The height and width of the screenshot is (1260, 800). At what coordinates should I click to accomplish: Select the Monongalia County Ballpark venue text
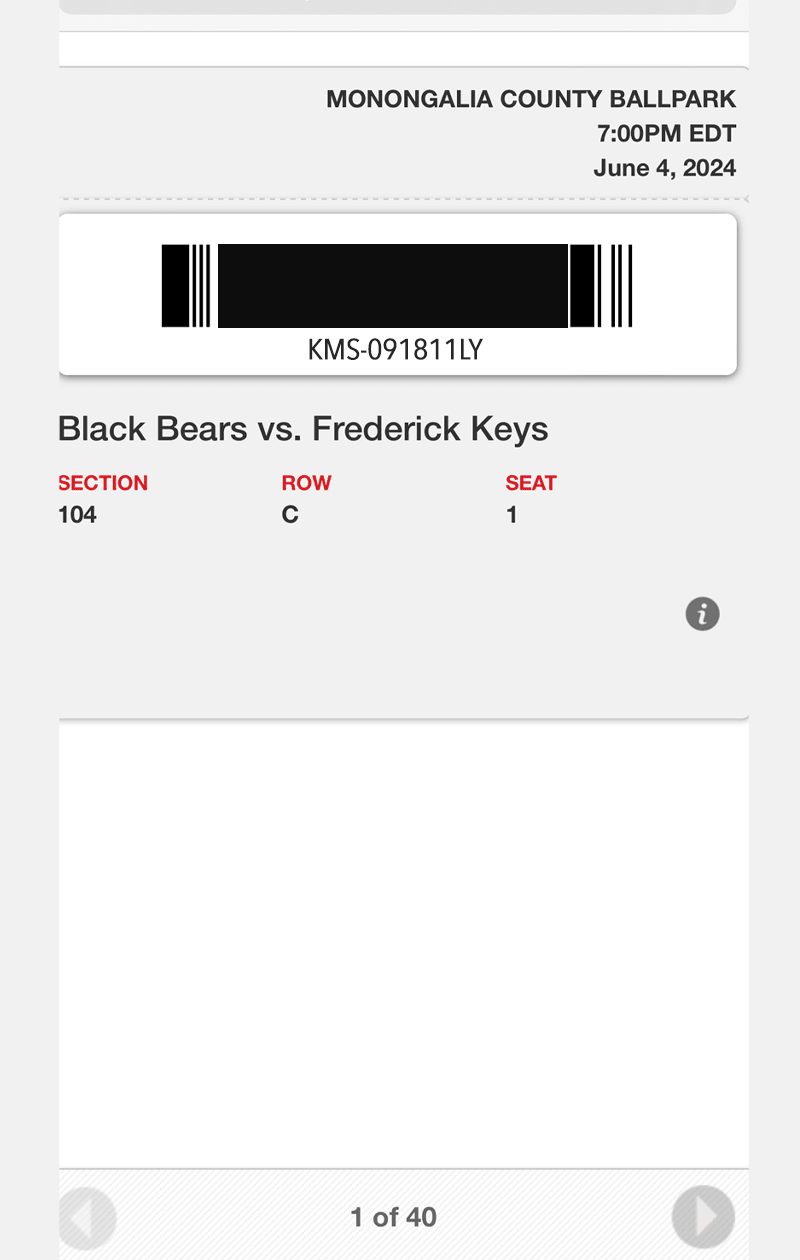pos(531,99)
